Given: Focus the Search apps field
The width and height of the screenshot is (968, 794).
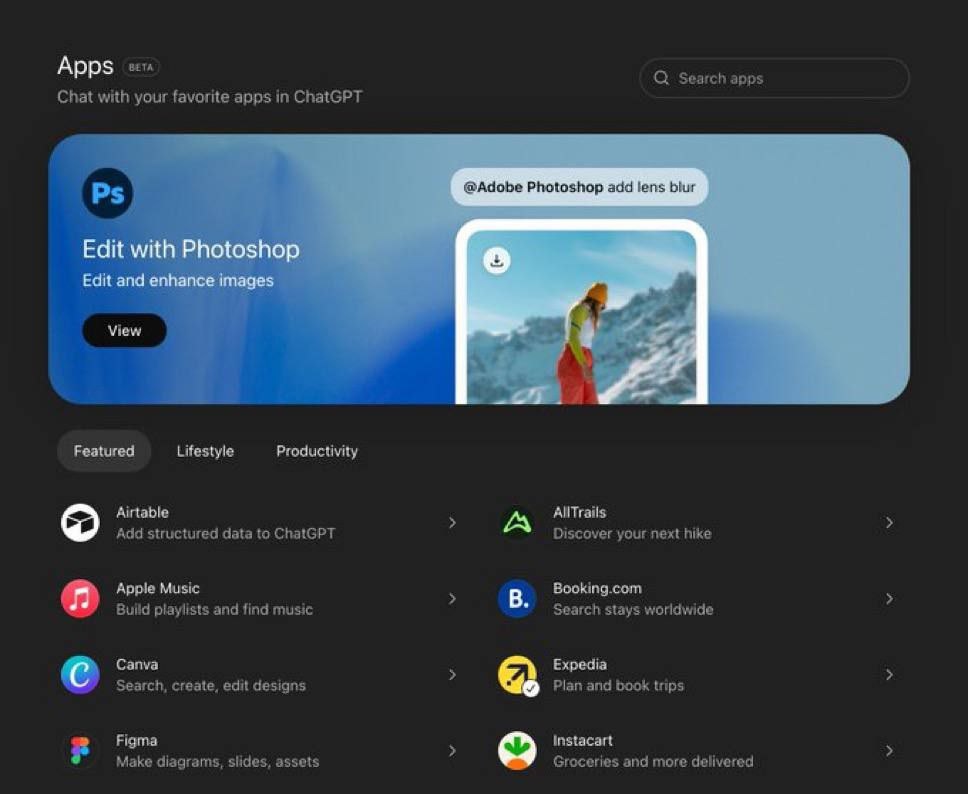Looking at the screenshot, I should (x=774, y=78).
